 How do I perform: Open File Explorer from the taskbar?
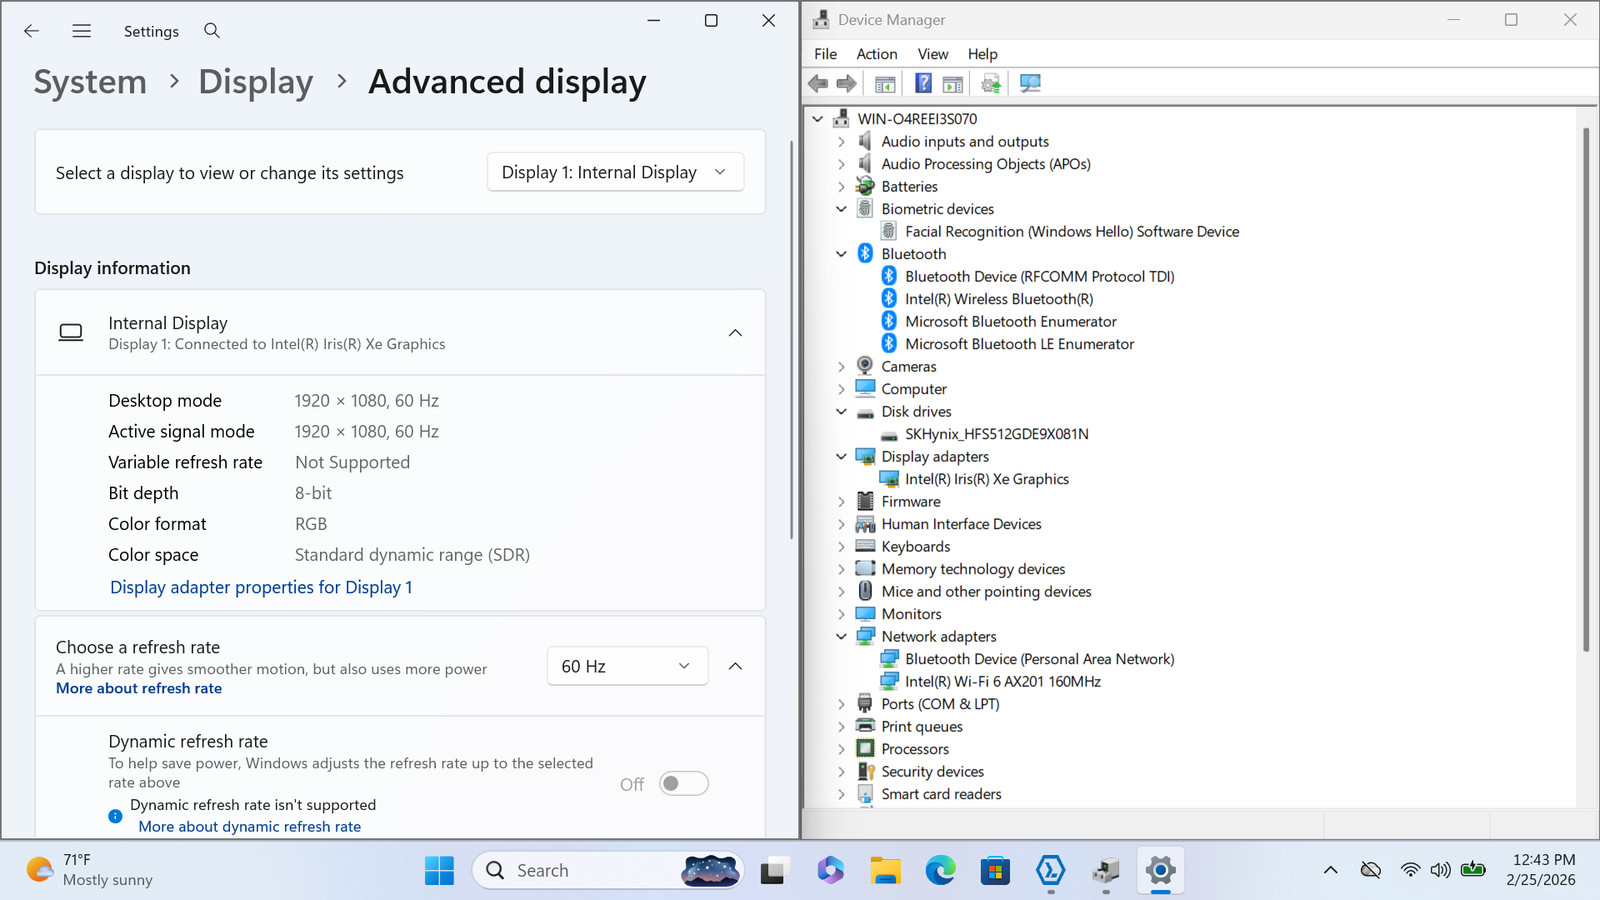[x=885, y=871]
